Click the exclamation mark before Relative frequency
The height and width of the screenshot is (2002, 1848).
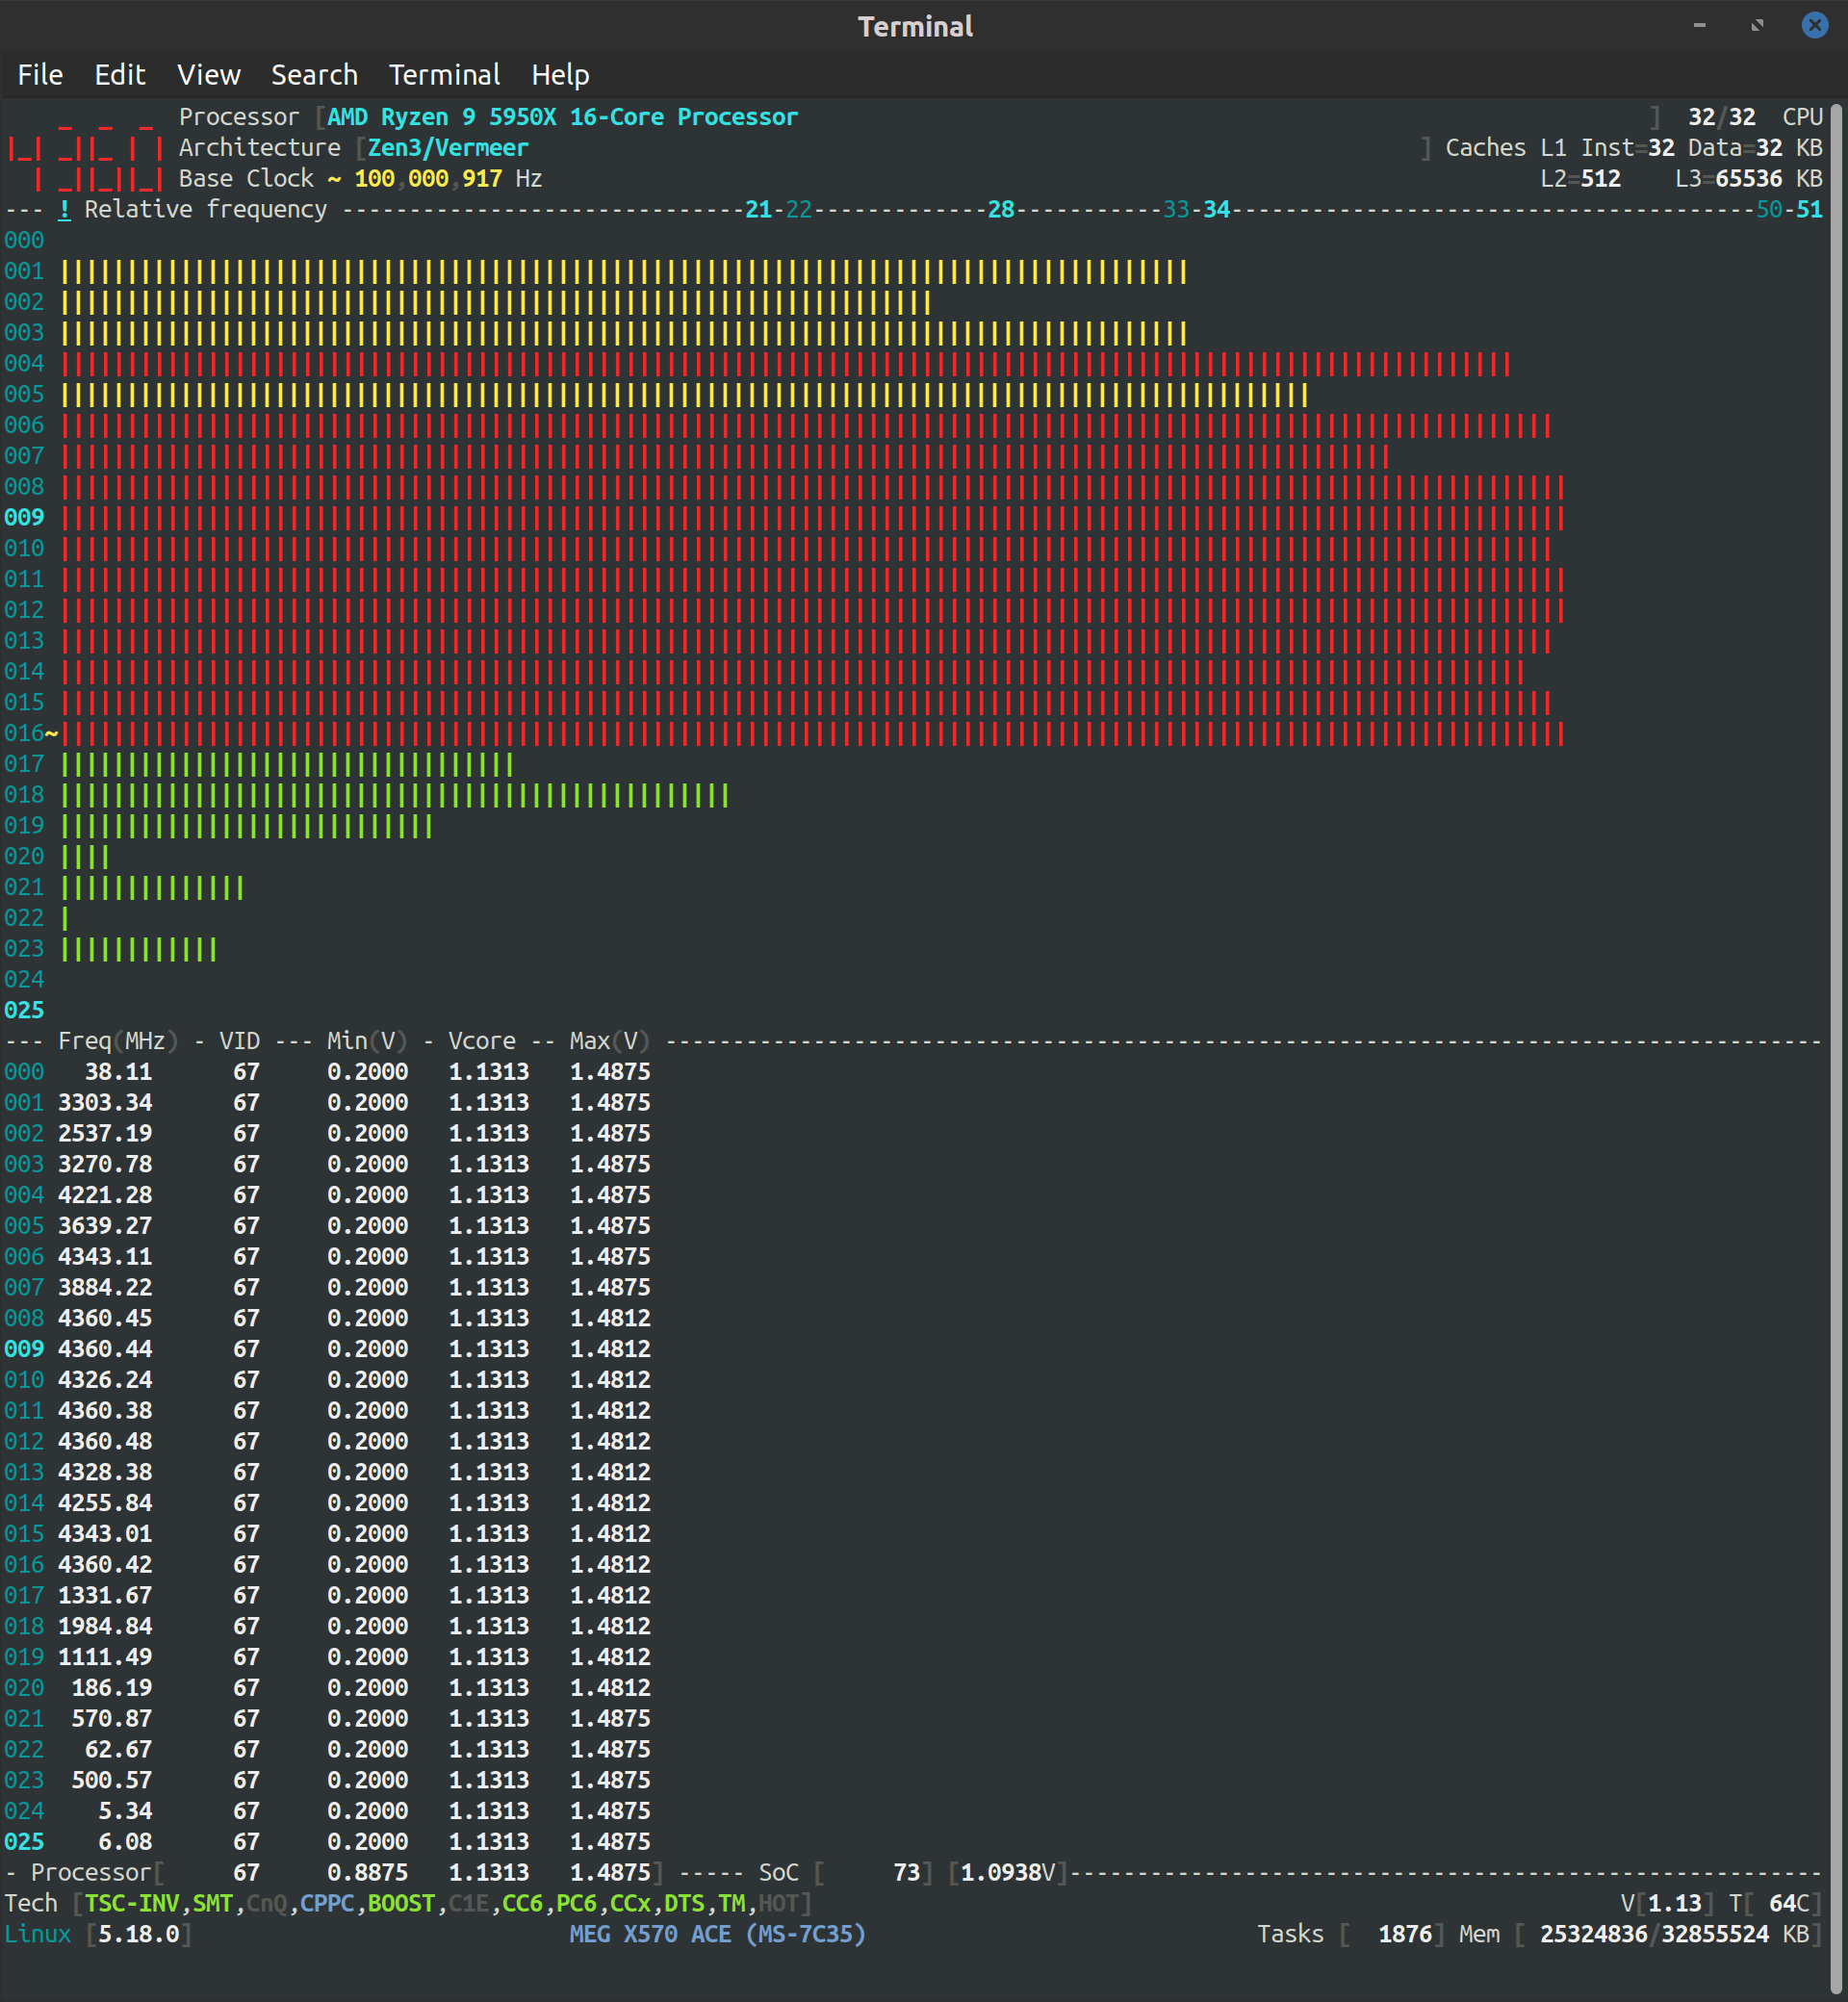[64, 209]
